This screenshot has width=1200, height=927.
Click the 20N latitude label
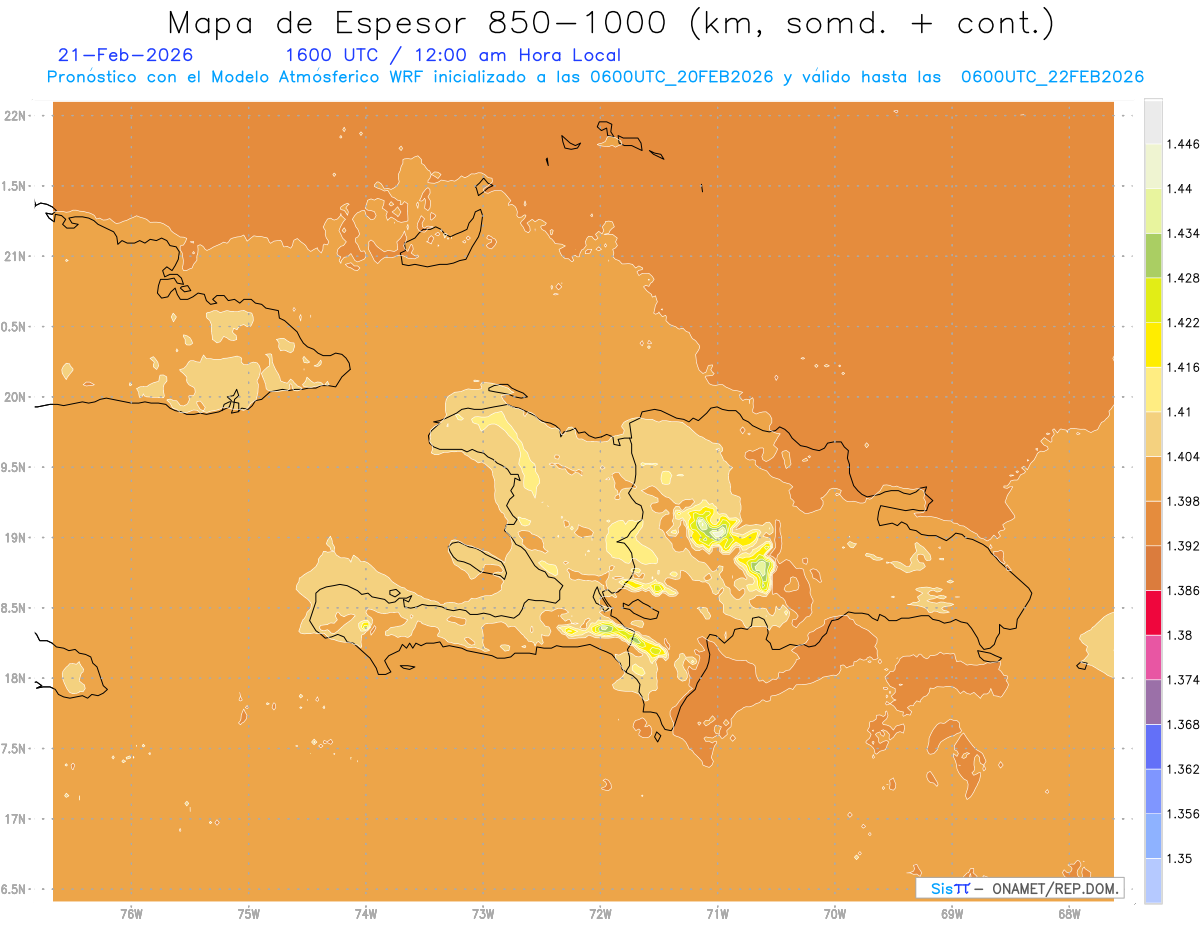pos(17,397)
